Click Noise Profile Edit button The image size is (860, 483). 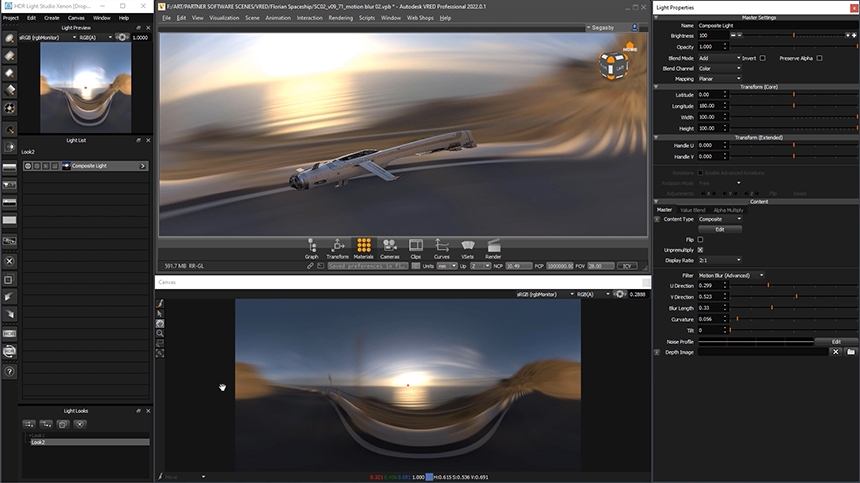(x=836, y=342)
